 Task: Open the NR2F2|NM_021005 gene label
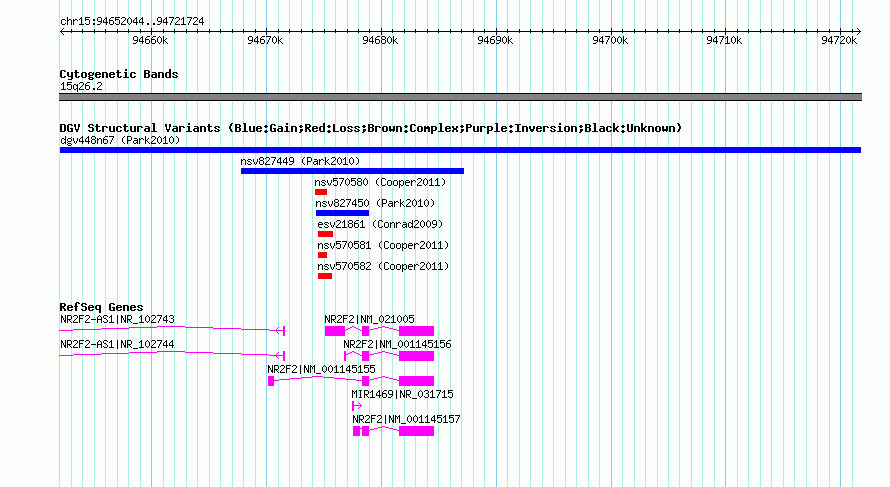point(370,319)
